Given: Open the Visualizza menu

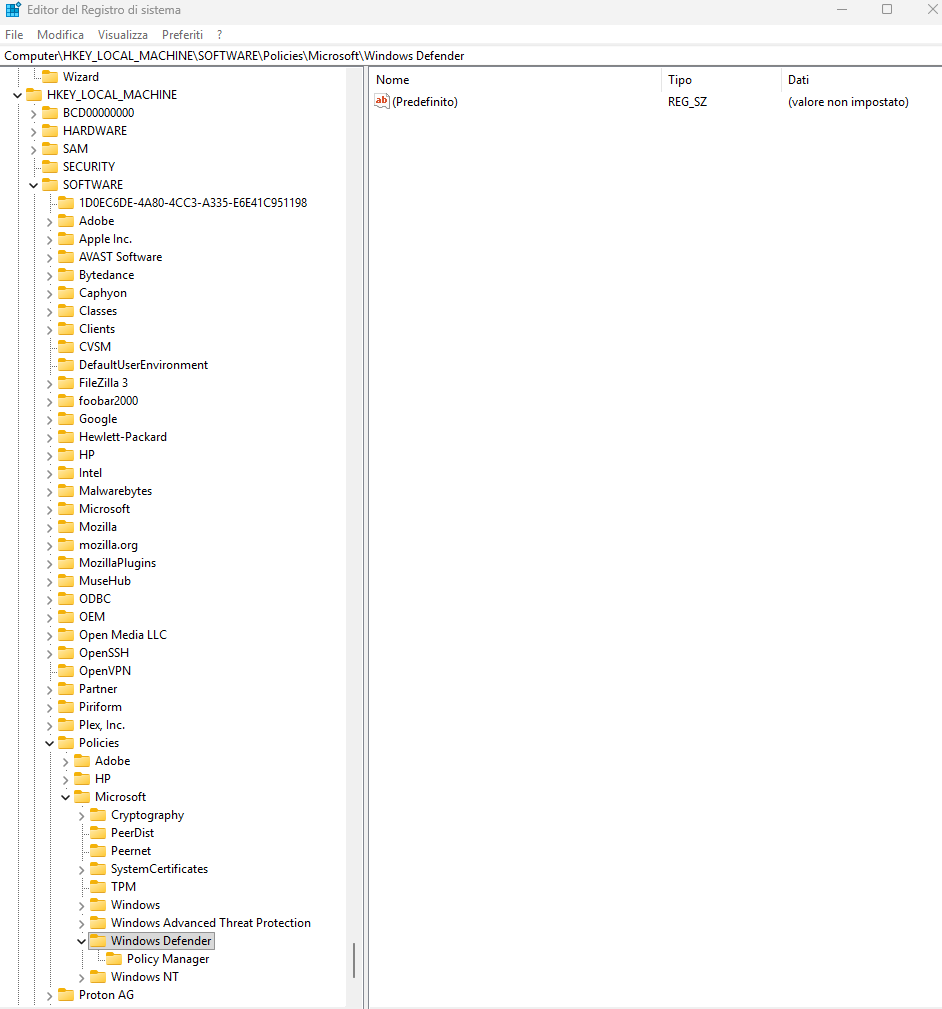Looking at the screenshot, I should coord(123,35).
